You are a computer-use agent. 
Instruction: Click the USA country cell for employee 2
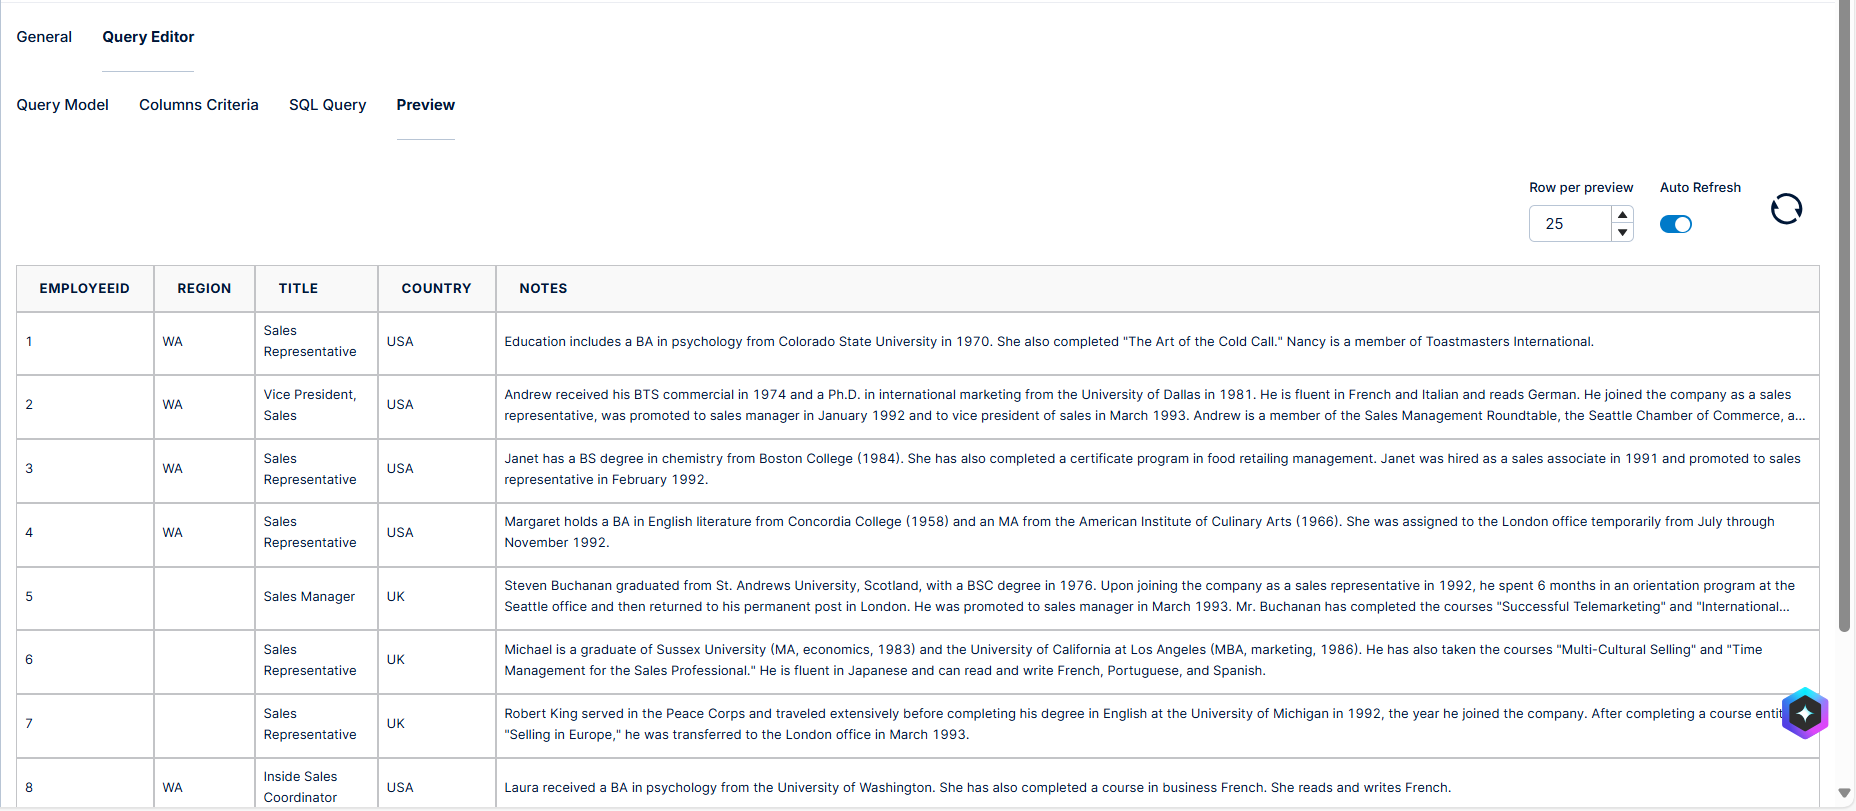click(436, 405)
